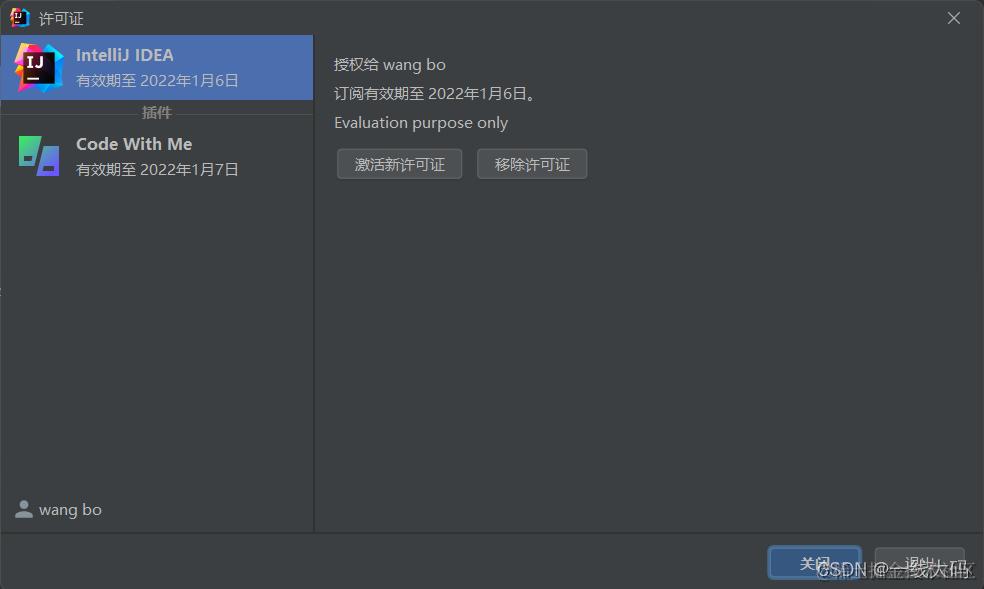Click the IntelliJ IDEA product title text
Screen dimensions: 984x589
coord(125,55)
